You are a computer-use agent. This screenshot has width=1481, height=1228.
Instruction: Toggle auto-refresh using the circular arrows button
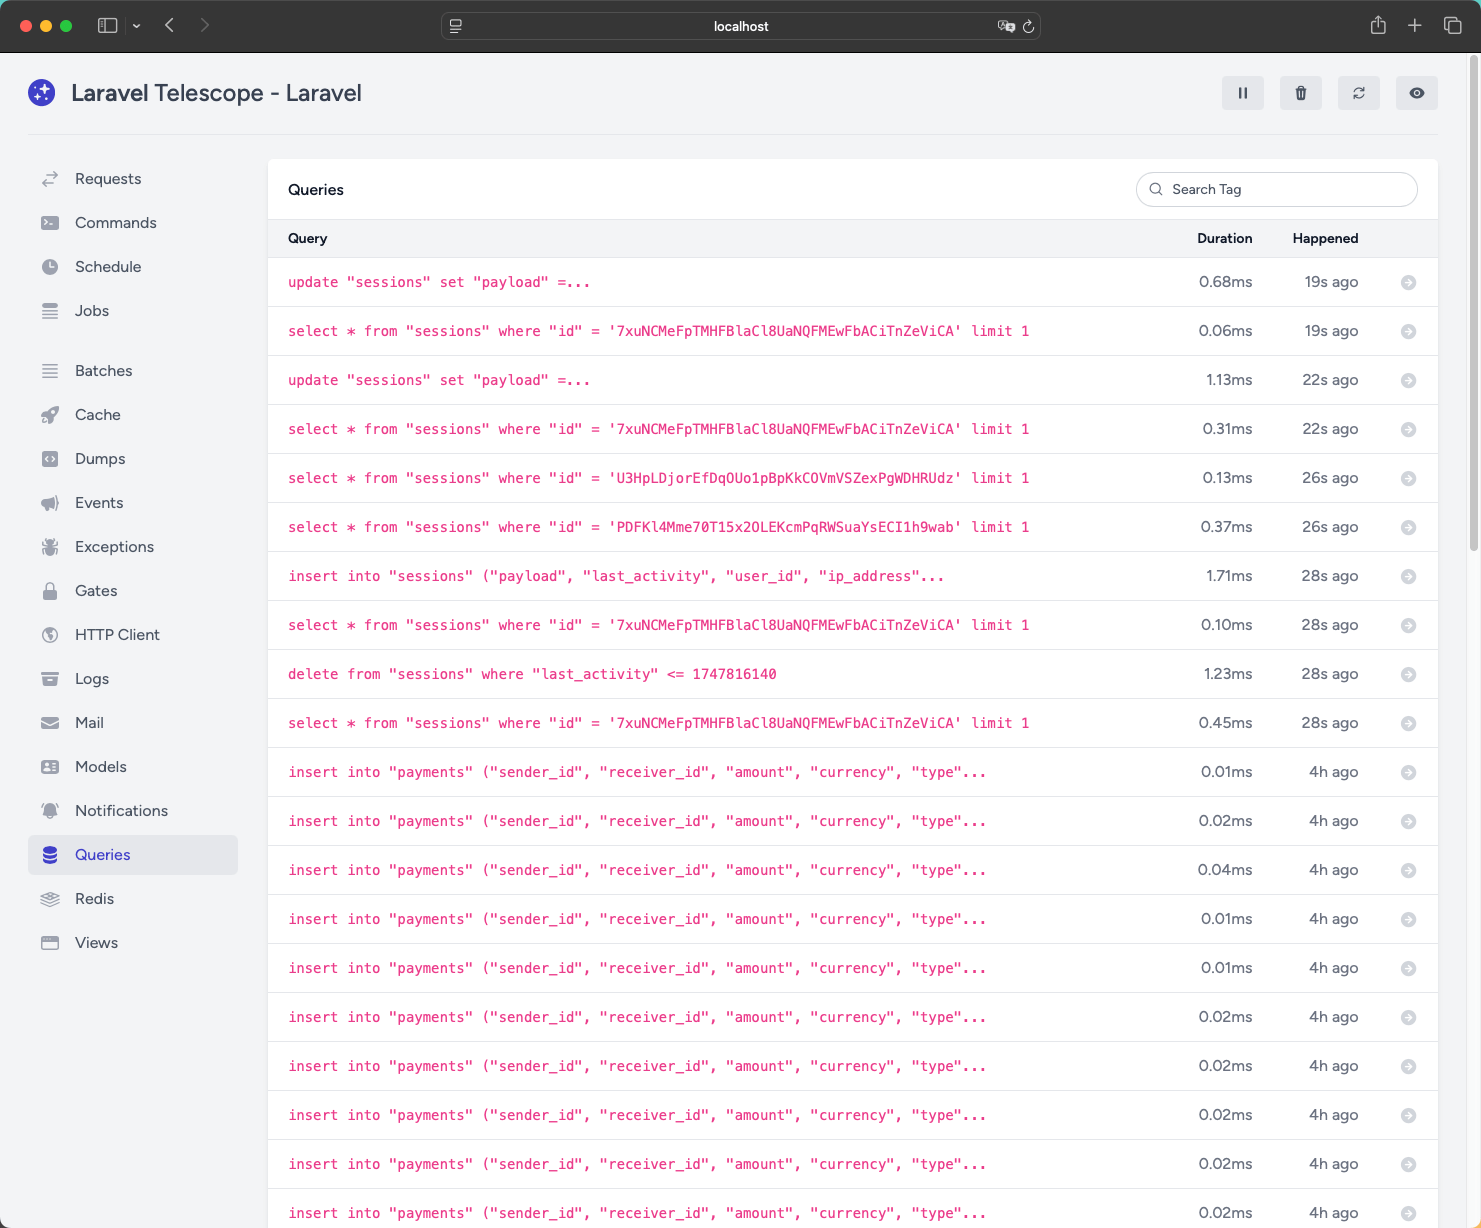(1359, 93)
